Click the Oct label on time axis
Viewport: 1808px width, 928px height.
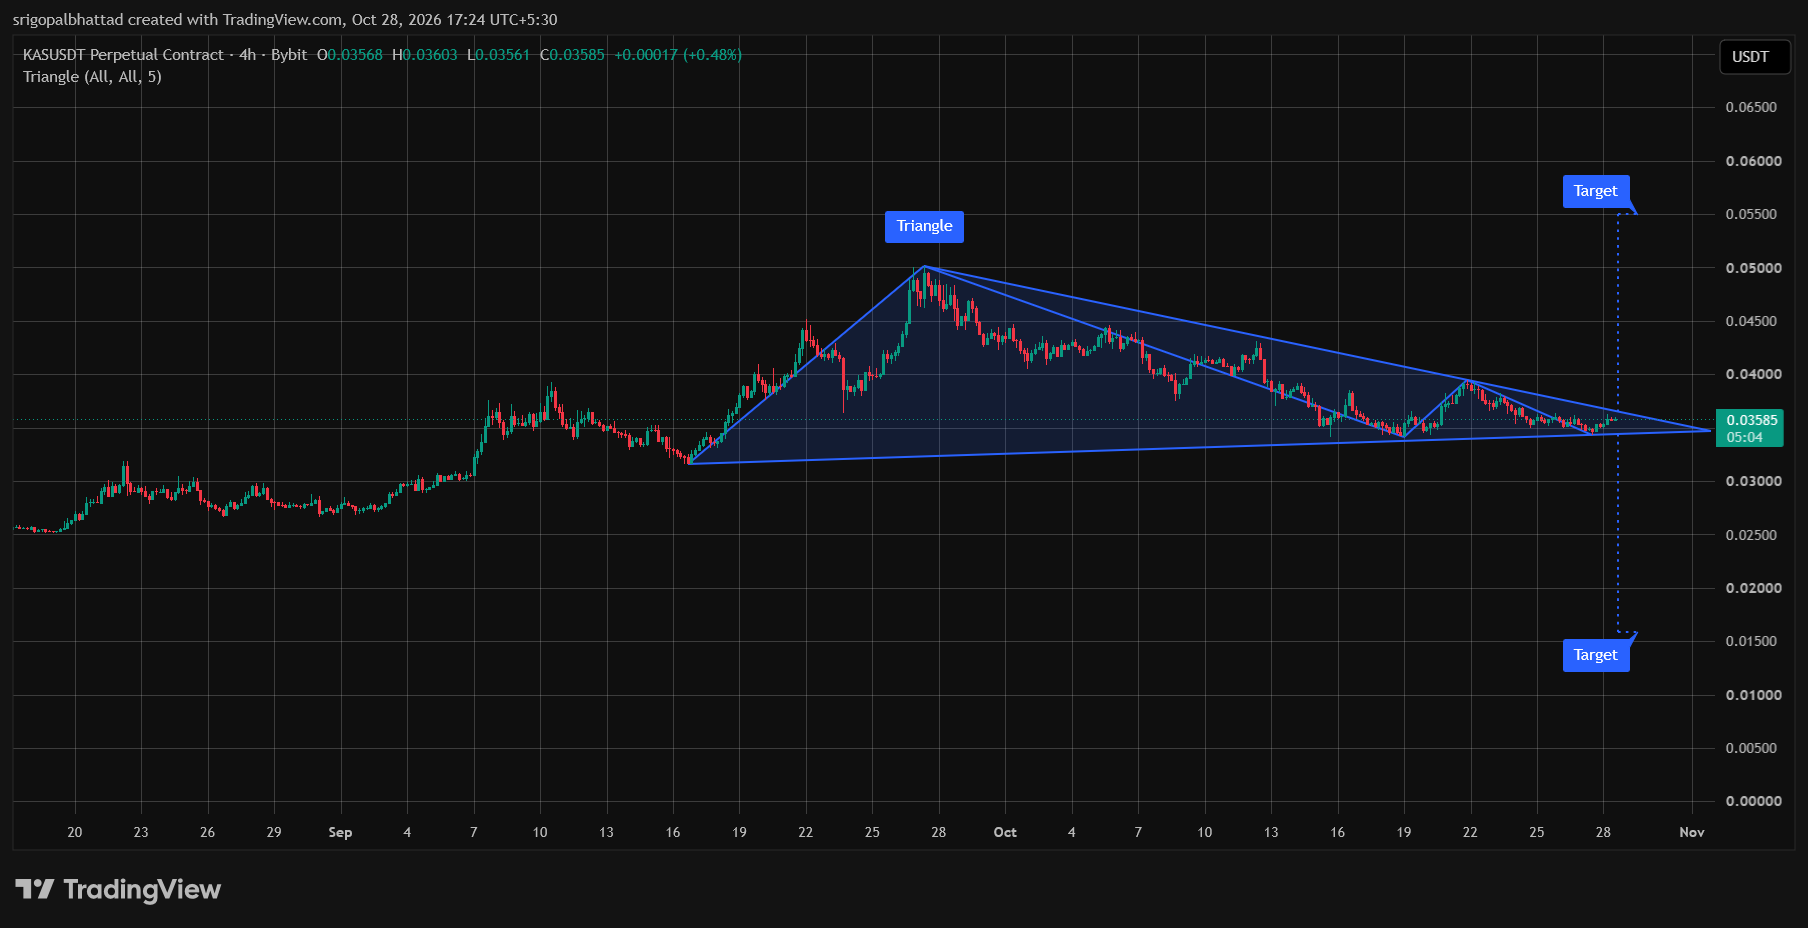[1005, 832]
